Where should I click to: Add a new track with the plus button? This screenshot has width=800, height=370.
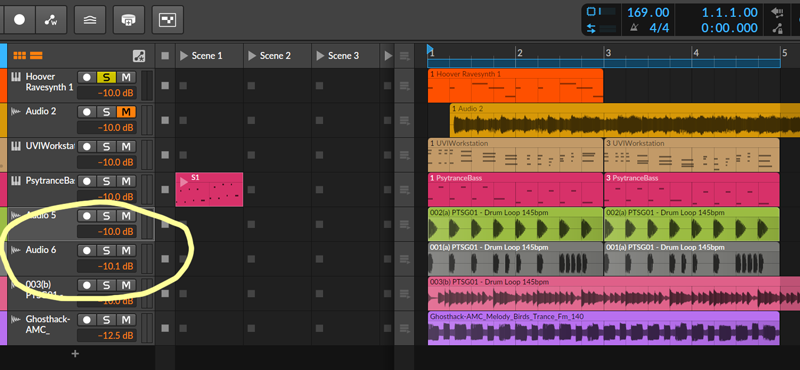tap(75, 354)
